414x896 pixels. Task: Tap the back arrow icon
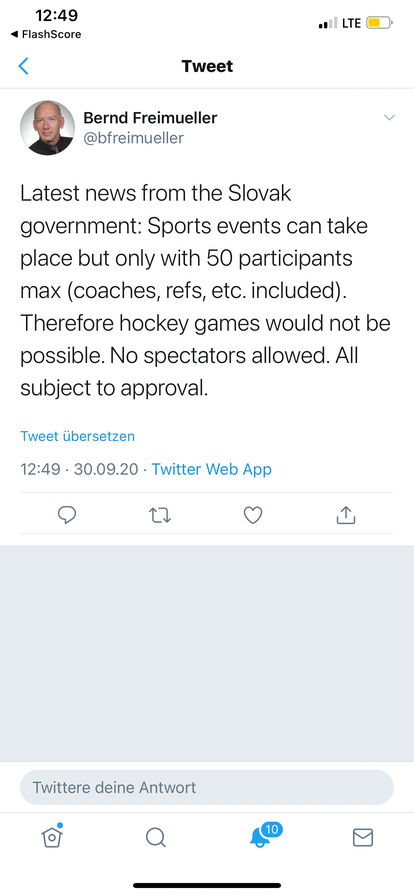(23, 66)
